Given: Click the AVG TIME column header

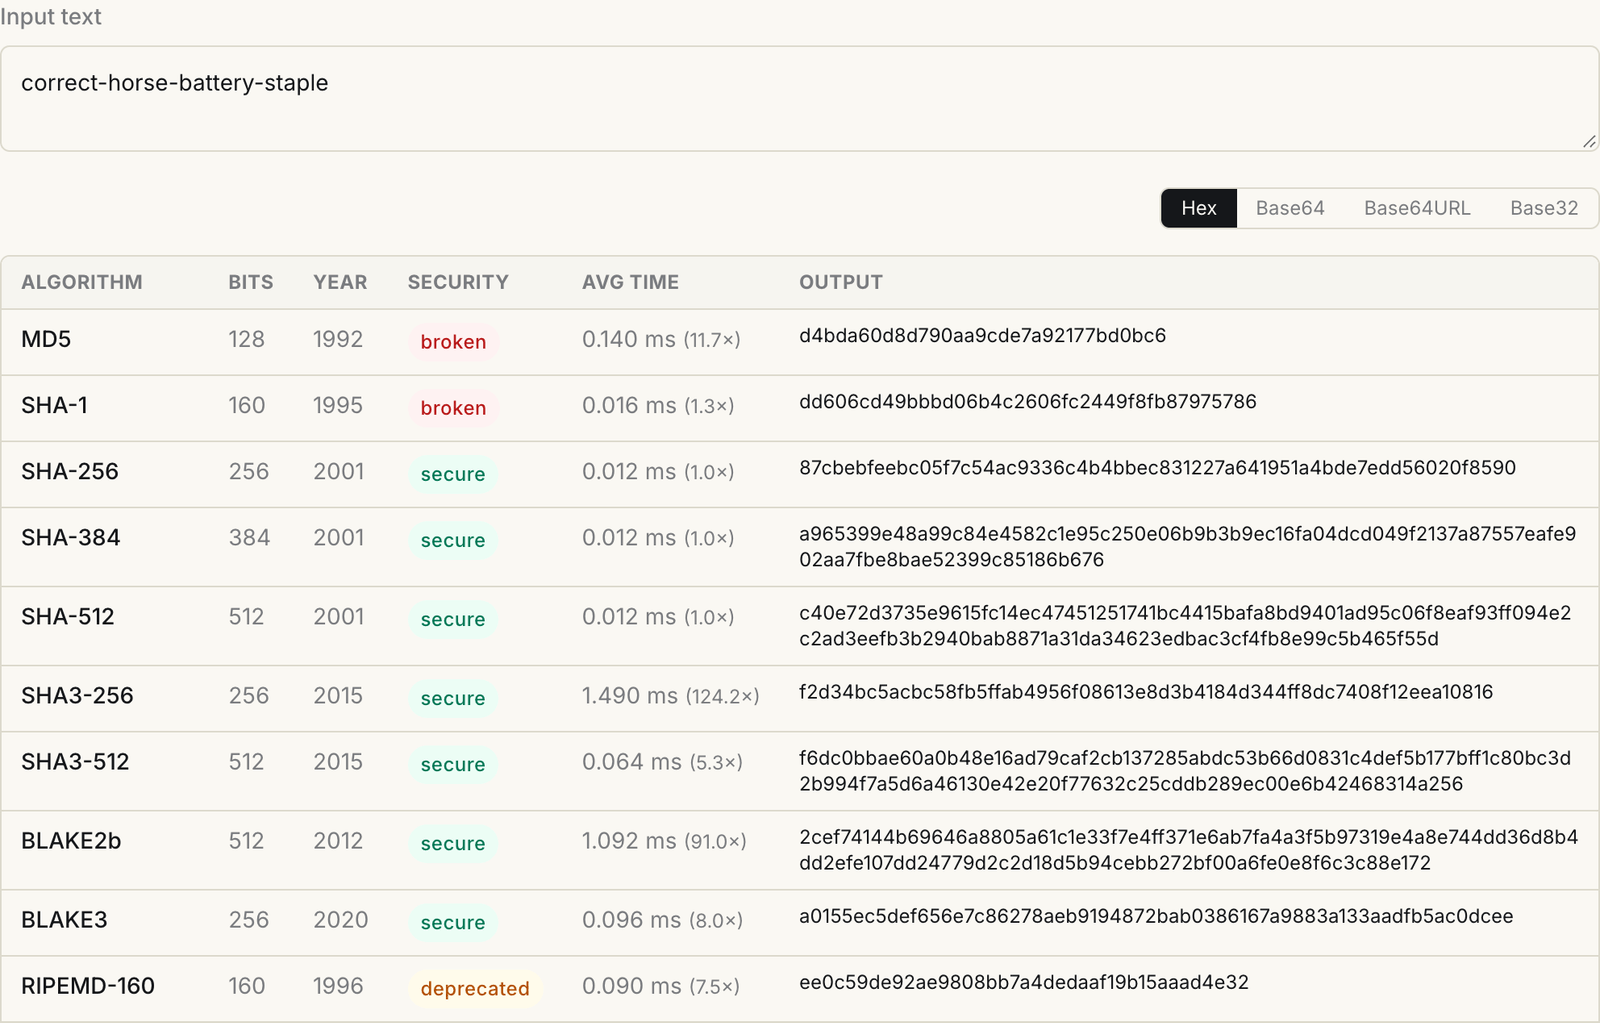Looking at the screenshot, I should [x=630, y=282].
